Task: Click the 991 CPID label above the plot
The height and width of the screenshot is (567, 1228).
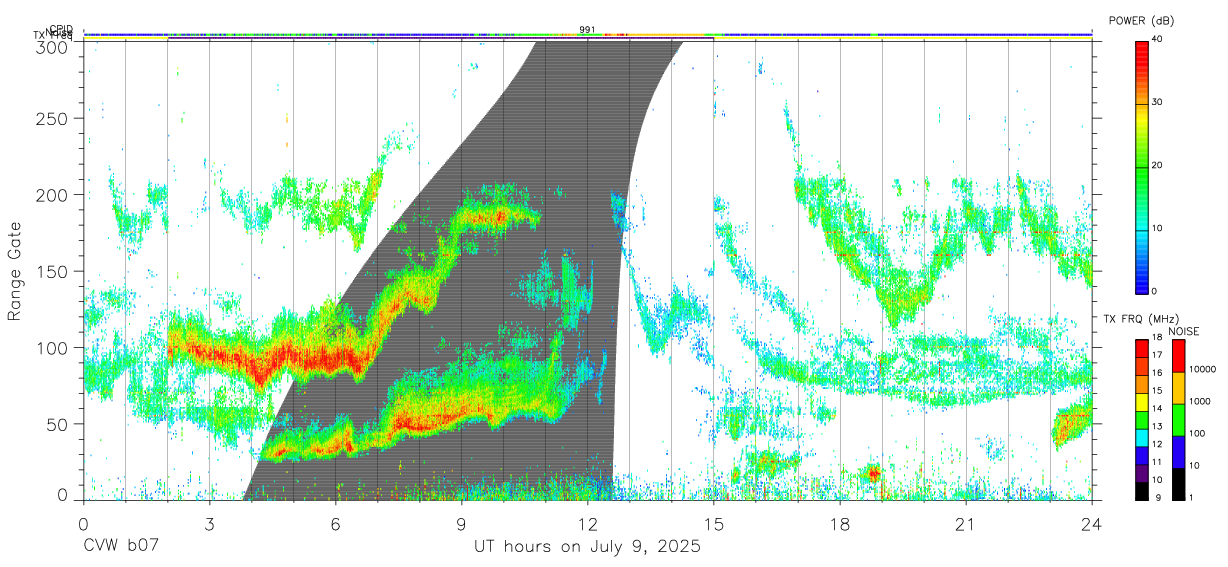Action: coord(588,29)
